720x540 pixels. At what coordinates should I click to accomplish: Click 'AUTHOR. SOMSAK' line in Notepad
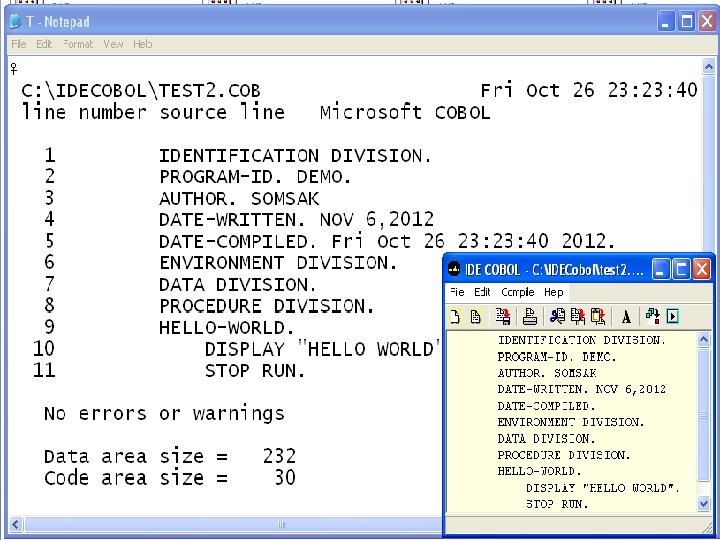[239, 199]
